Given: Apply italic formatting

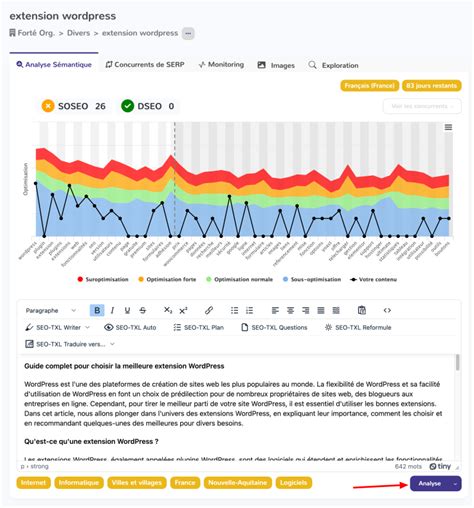Looking at the screenshot, I should click(112, 310).
